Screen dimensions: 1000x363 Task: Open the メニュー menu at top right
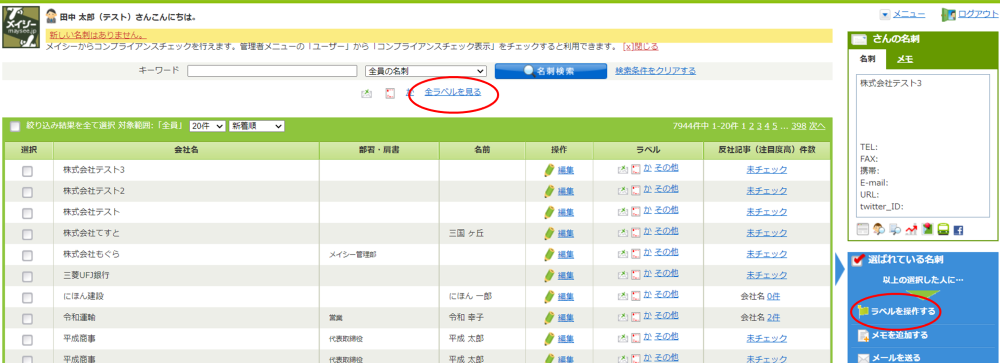904,14
